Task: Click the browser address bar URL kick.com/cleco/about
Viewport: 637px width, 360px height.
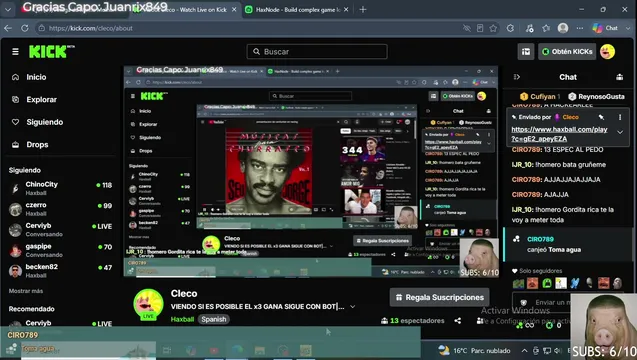Action: click(x=90, y=28)
